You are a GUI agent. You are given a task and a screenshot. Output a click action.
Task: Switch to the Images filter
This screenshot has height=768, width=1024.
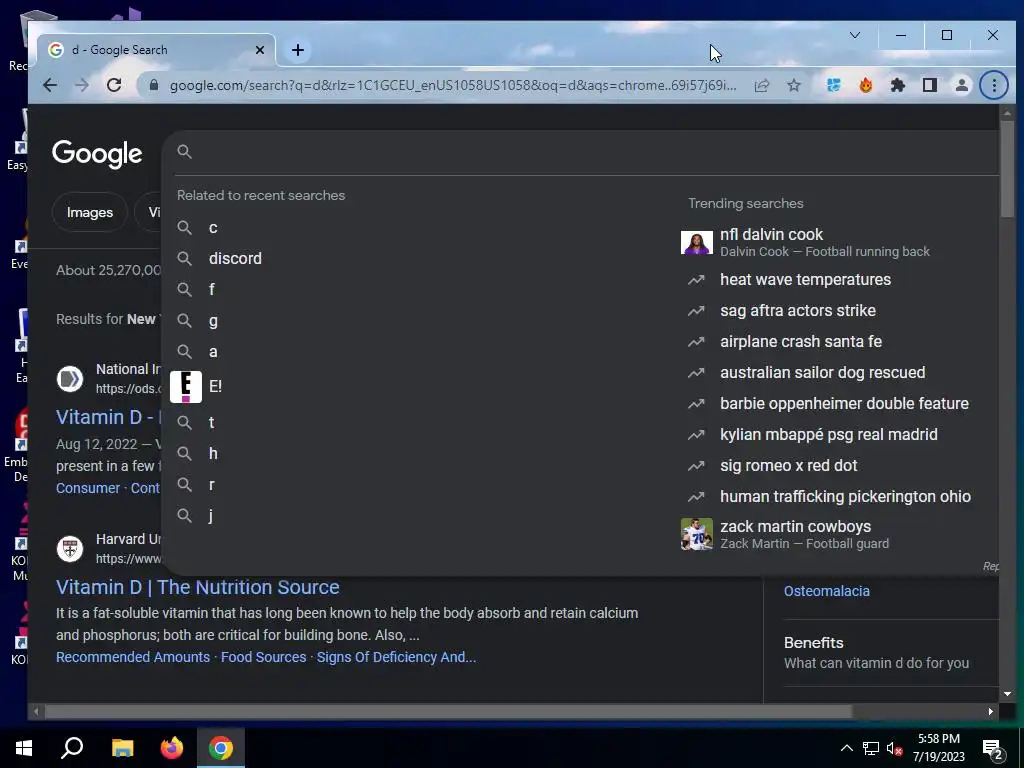(89, 212)
